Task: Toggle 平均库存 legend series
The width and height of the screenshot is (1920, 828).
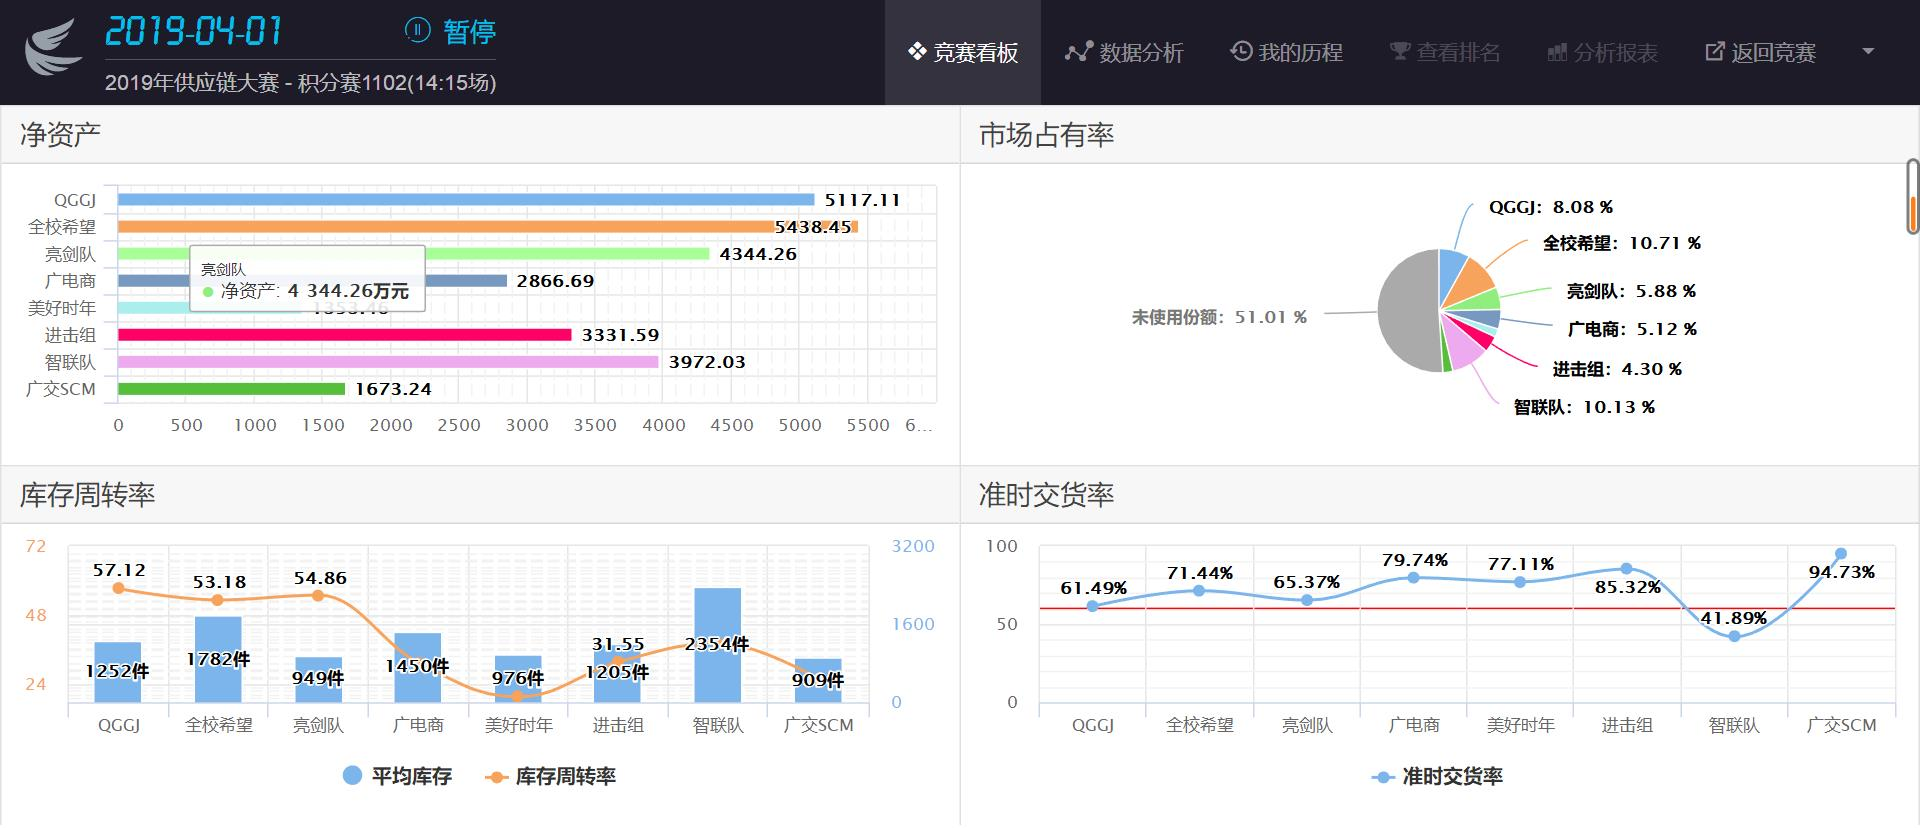Action: click(x=397, y=776)
